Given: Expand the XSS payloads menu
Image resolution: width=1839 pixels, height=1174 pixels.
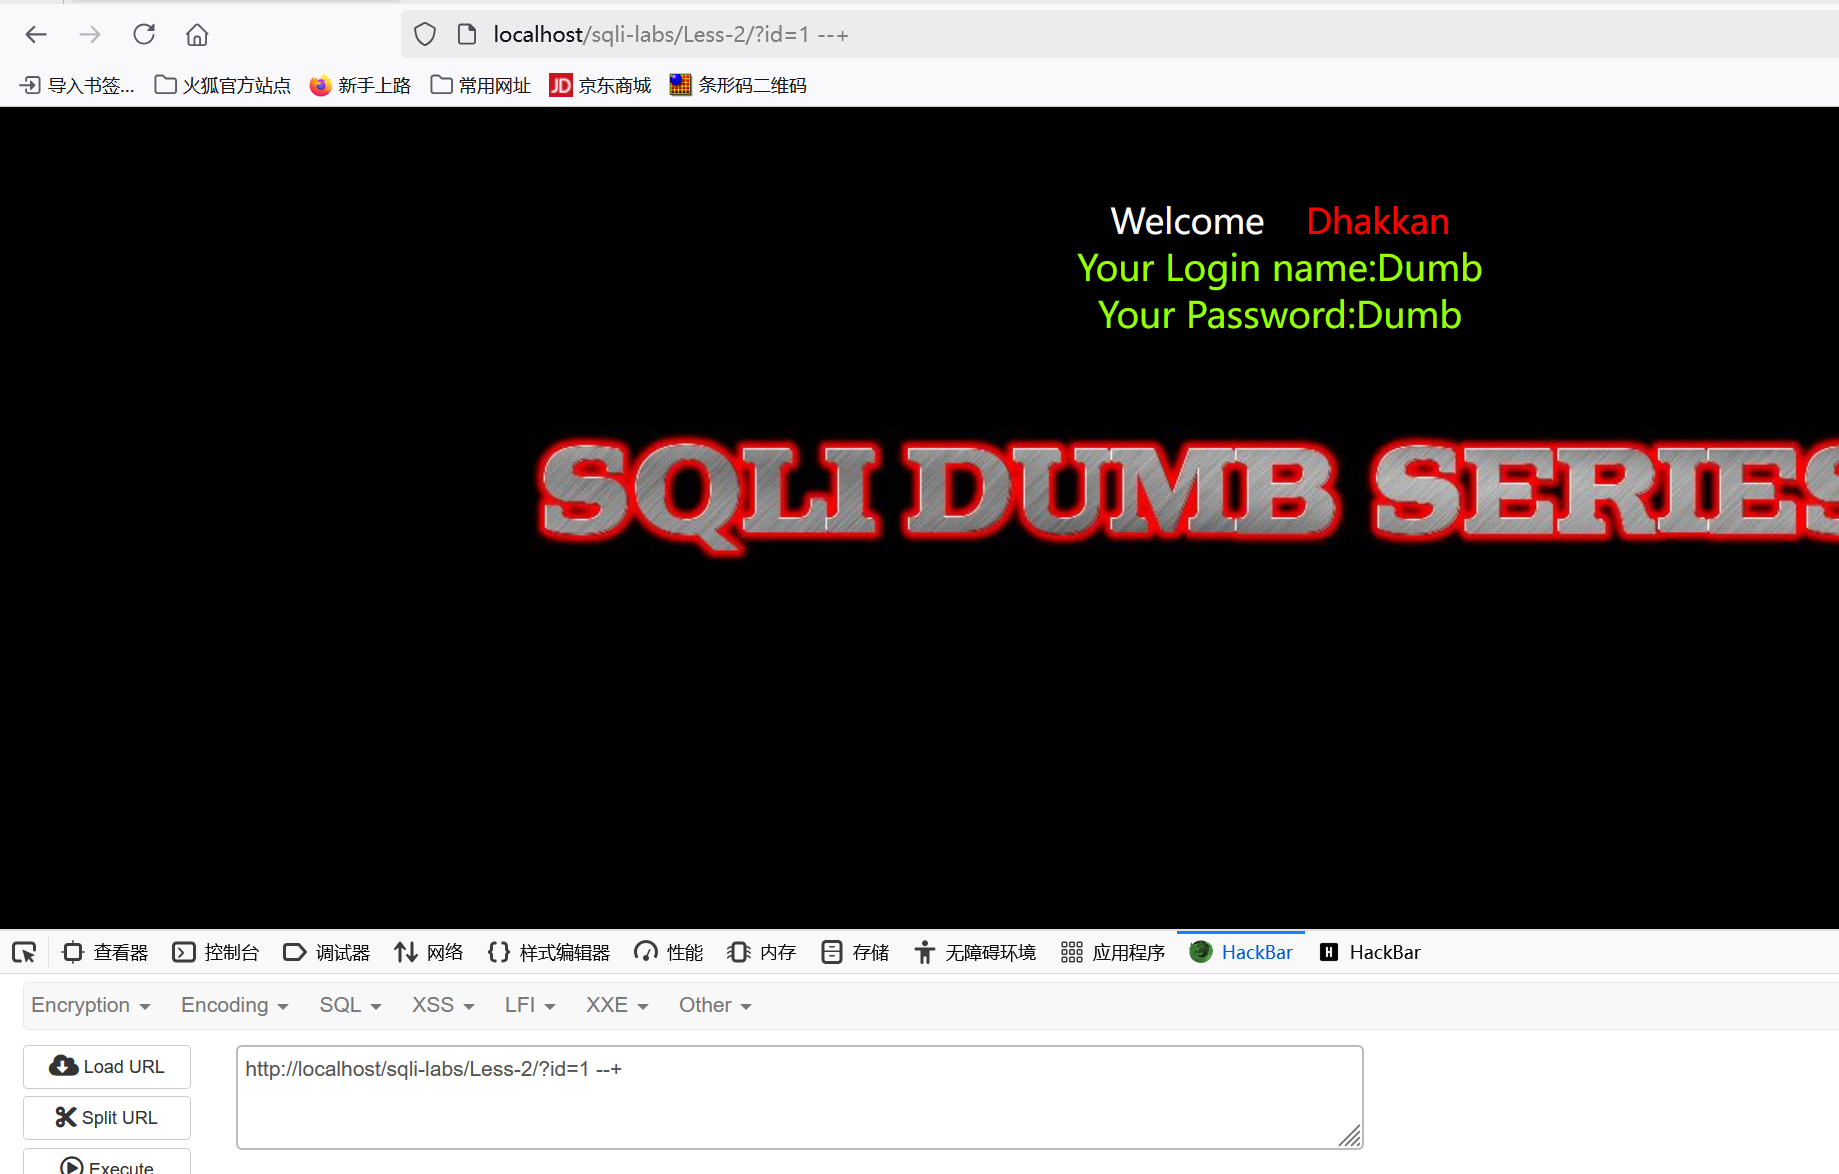Looking at the screenshot, I should (441, 1004).
